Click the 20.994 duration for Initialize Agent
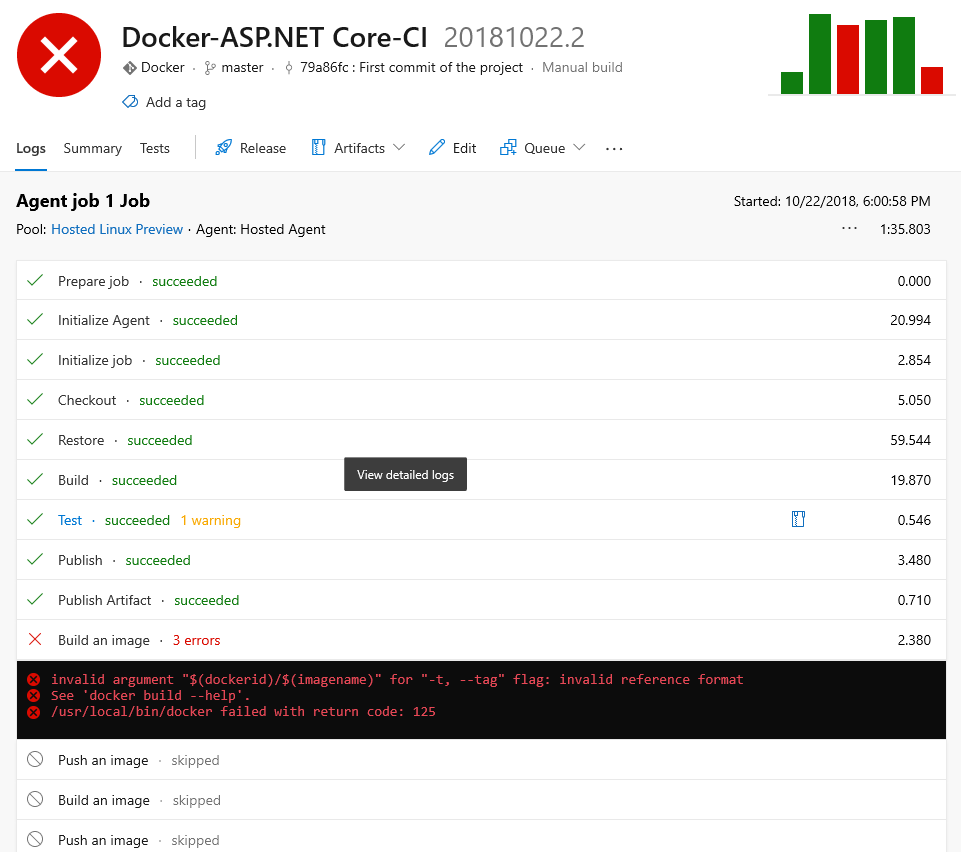The height and width of the screenshot is (852, 961). pos(910,320)
